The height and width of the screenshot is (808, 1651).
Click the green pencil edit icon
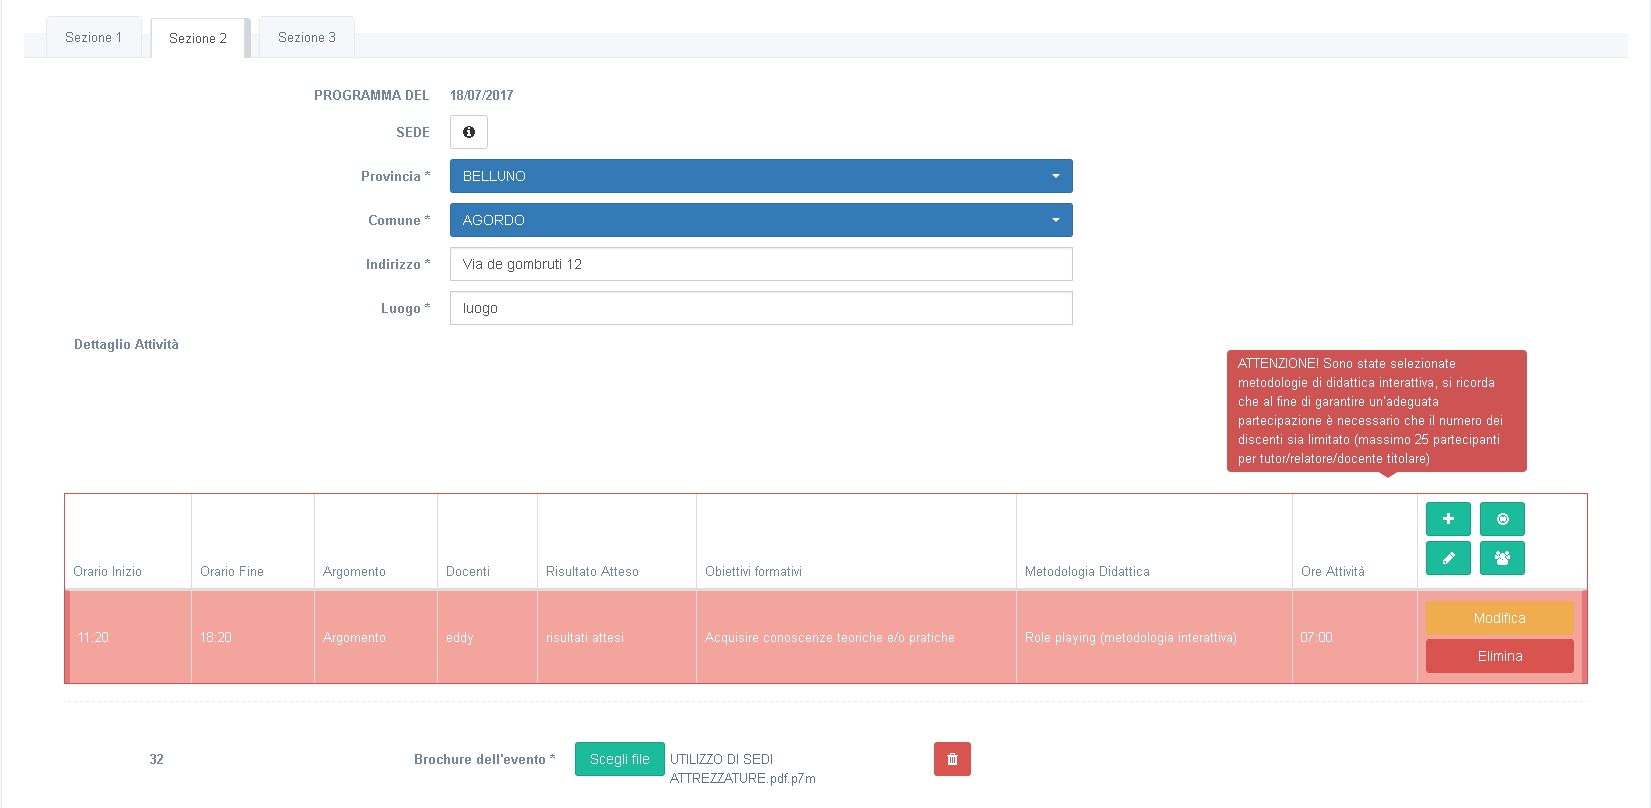pos(1447,558)
